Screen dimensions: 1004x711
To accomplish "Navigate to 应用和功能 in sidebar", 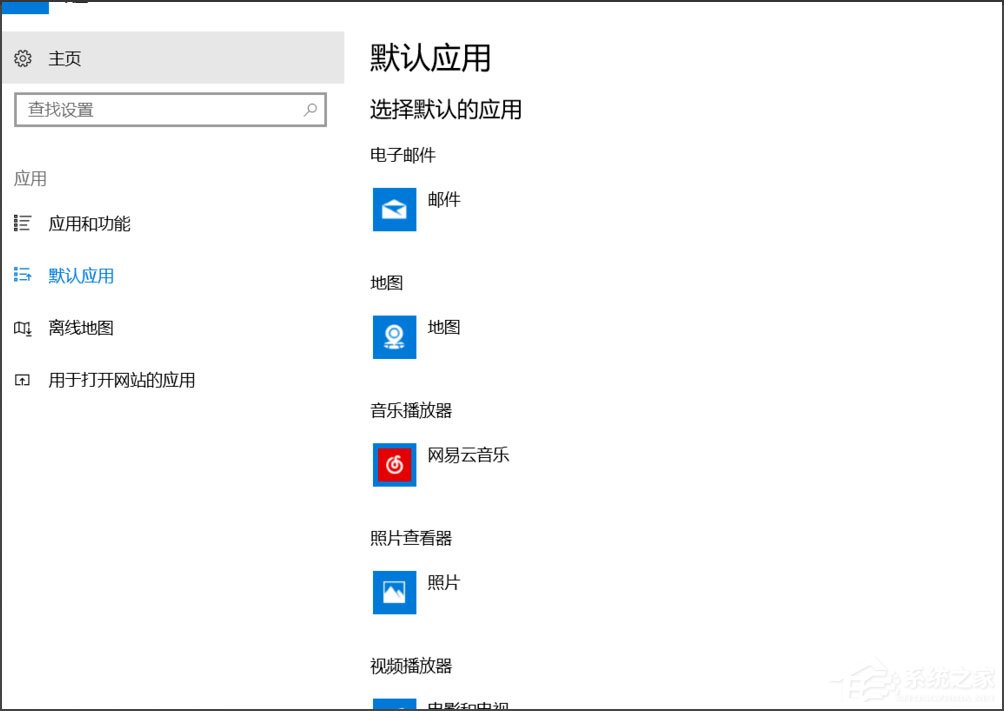I will [89, 224].
